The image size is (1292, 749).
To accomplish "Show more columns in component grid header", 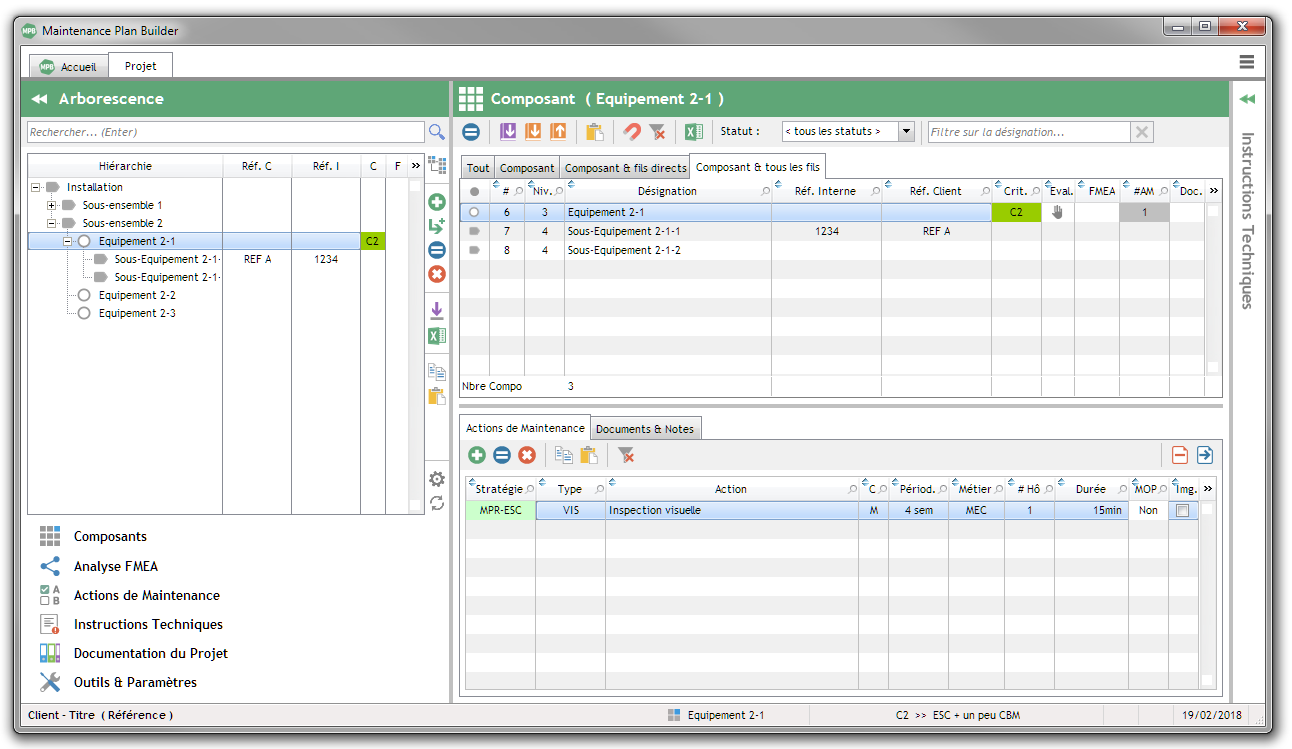I will (1214, 191).
